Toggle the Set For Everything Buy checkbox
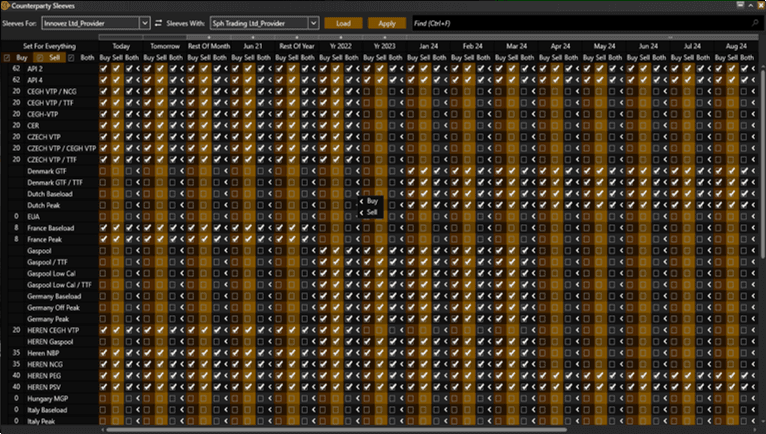This screenshot has height=434, width=766. pos(8,58)
